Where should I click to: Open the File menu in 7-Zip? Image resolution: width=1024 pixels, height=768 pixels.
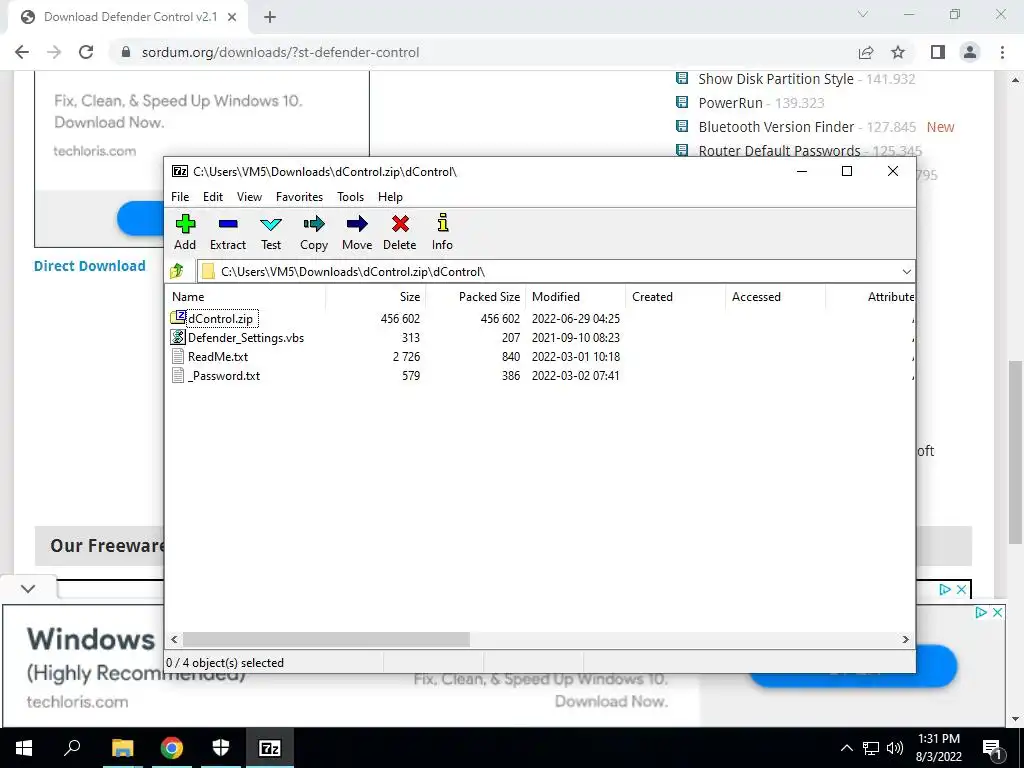[x=180, y=197]
